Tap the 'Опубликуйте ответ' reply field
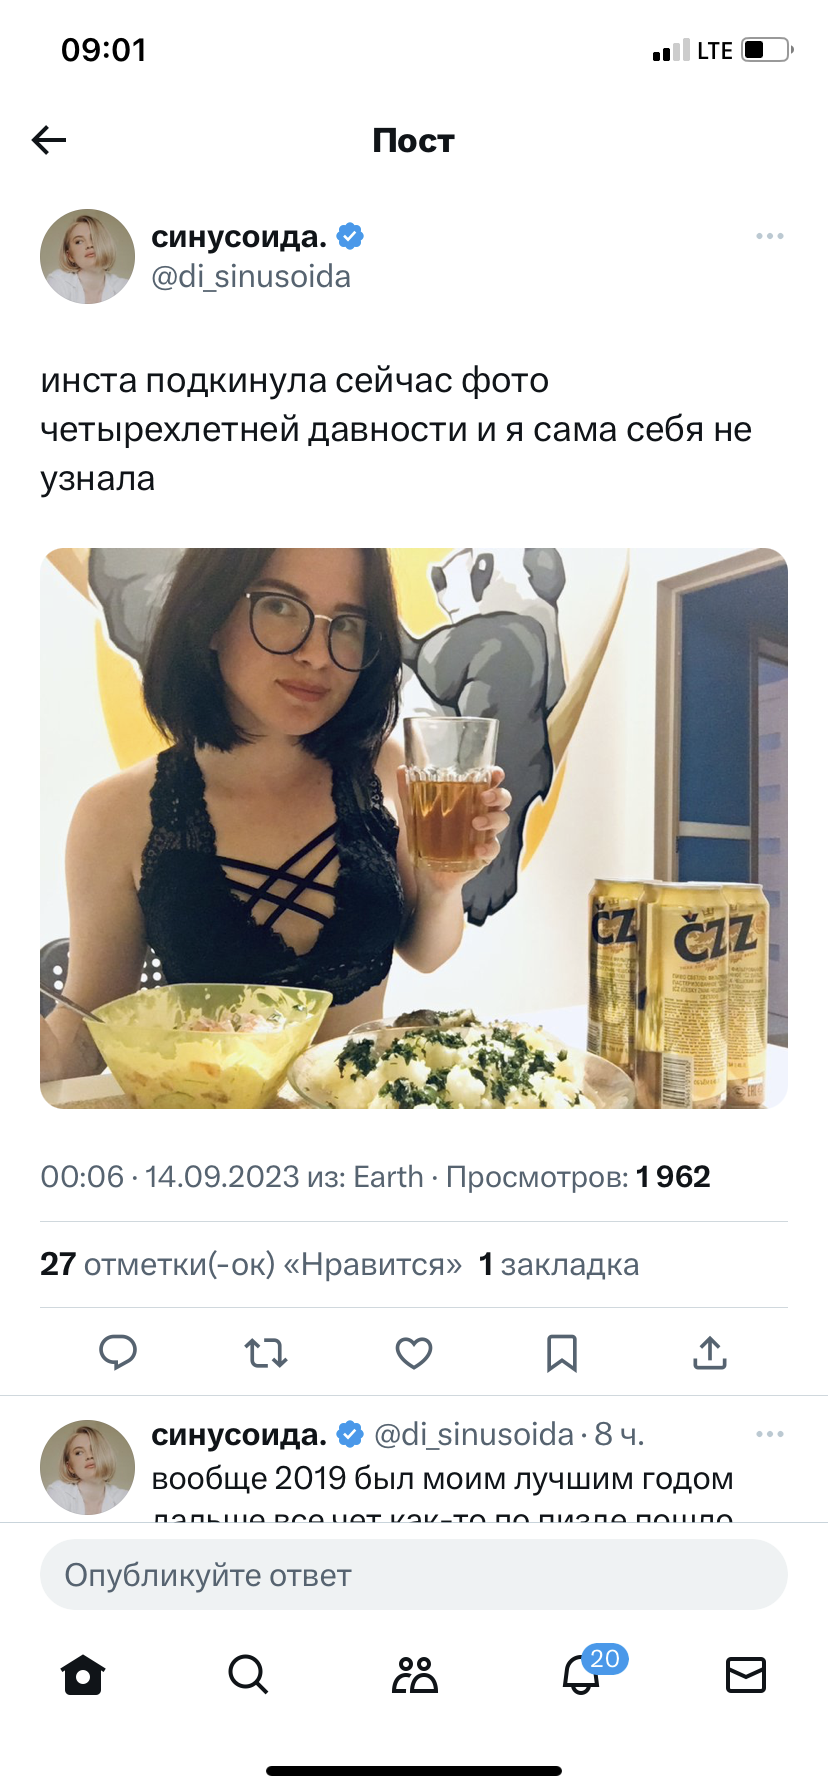 pyautogui.click(x=414, y=1575)
